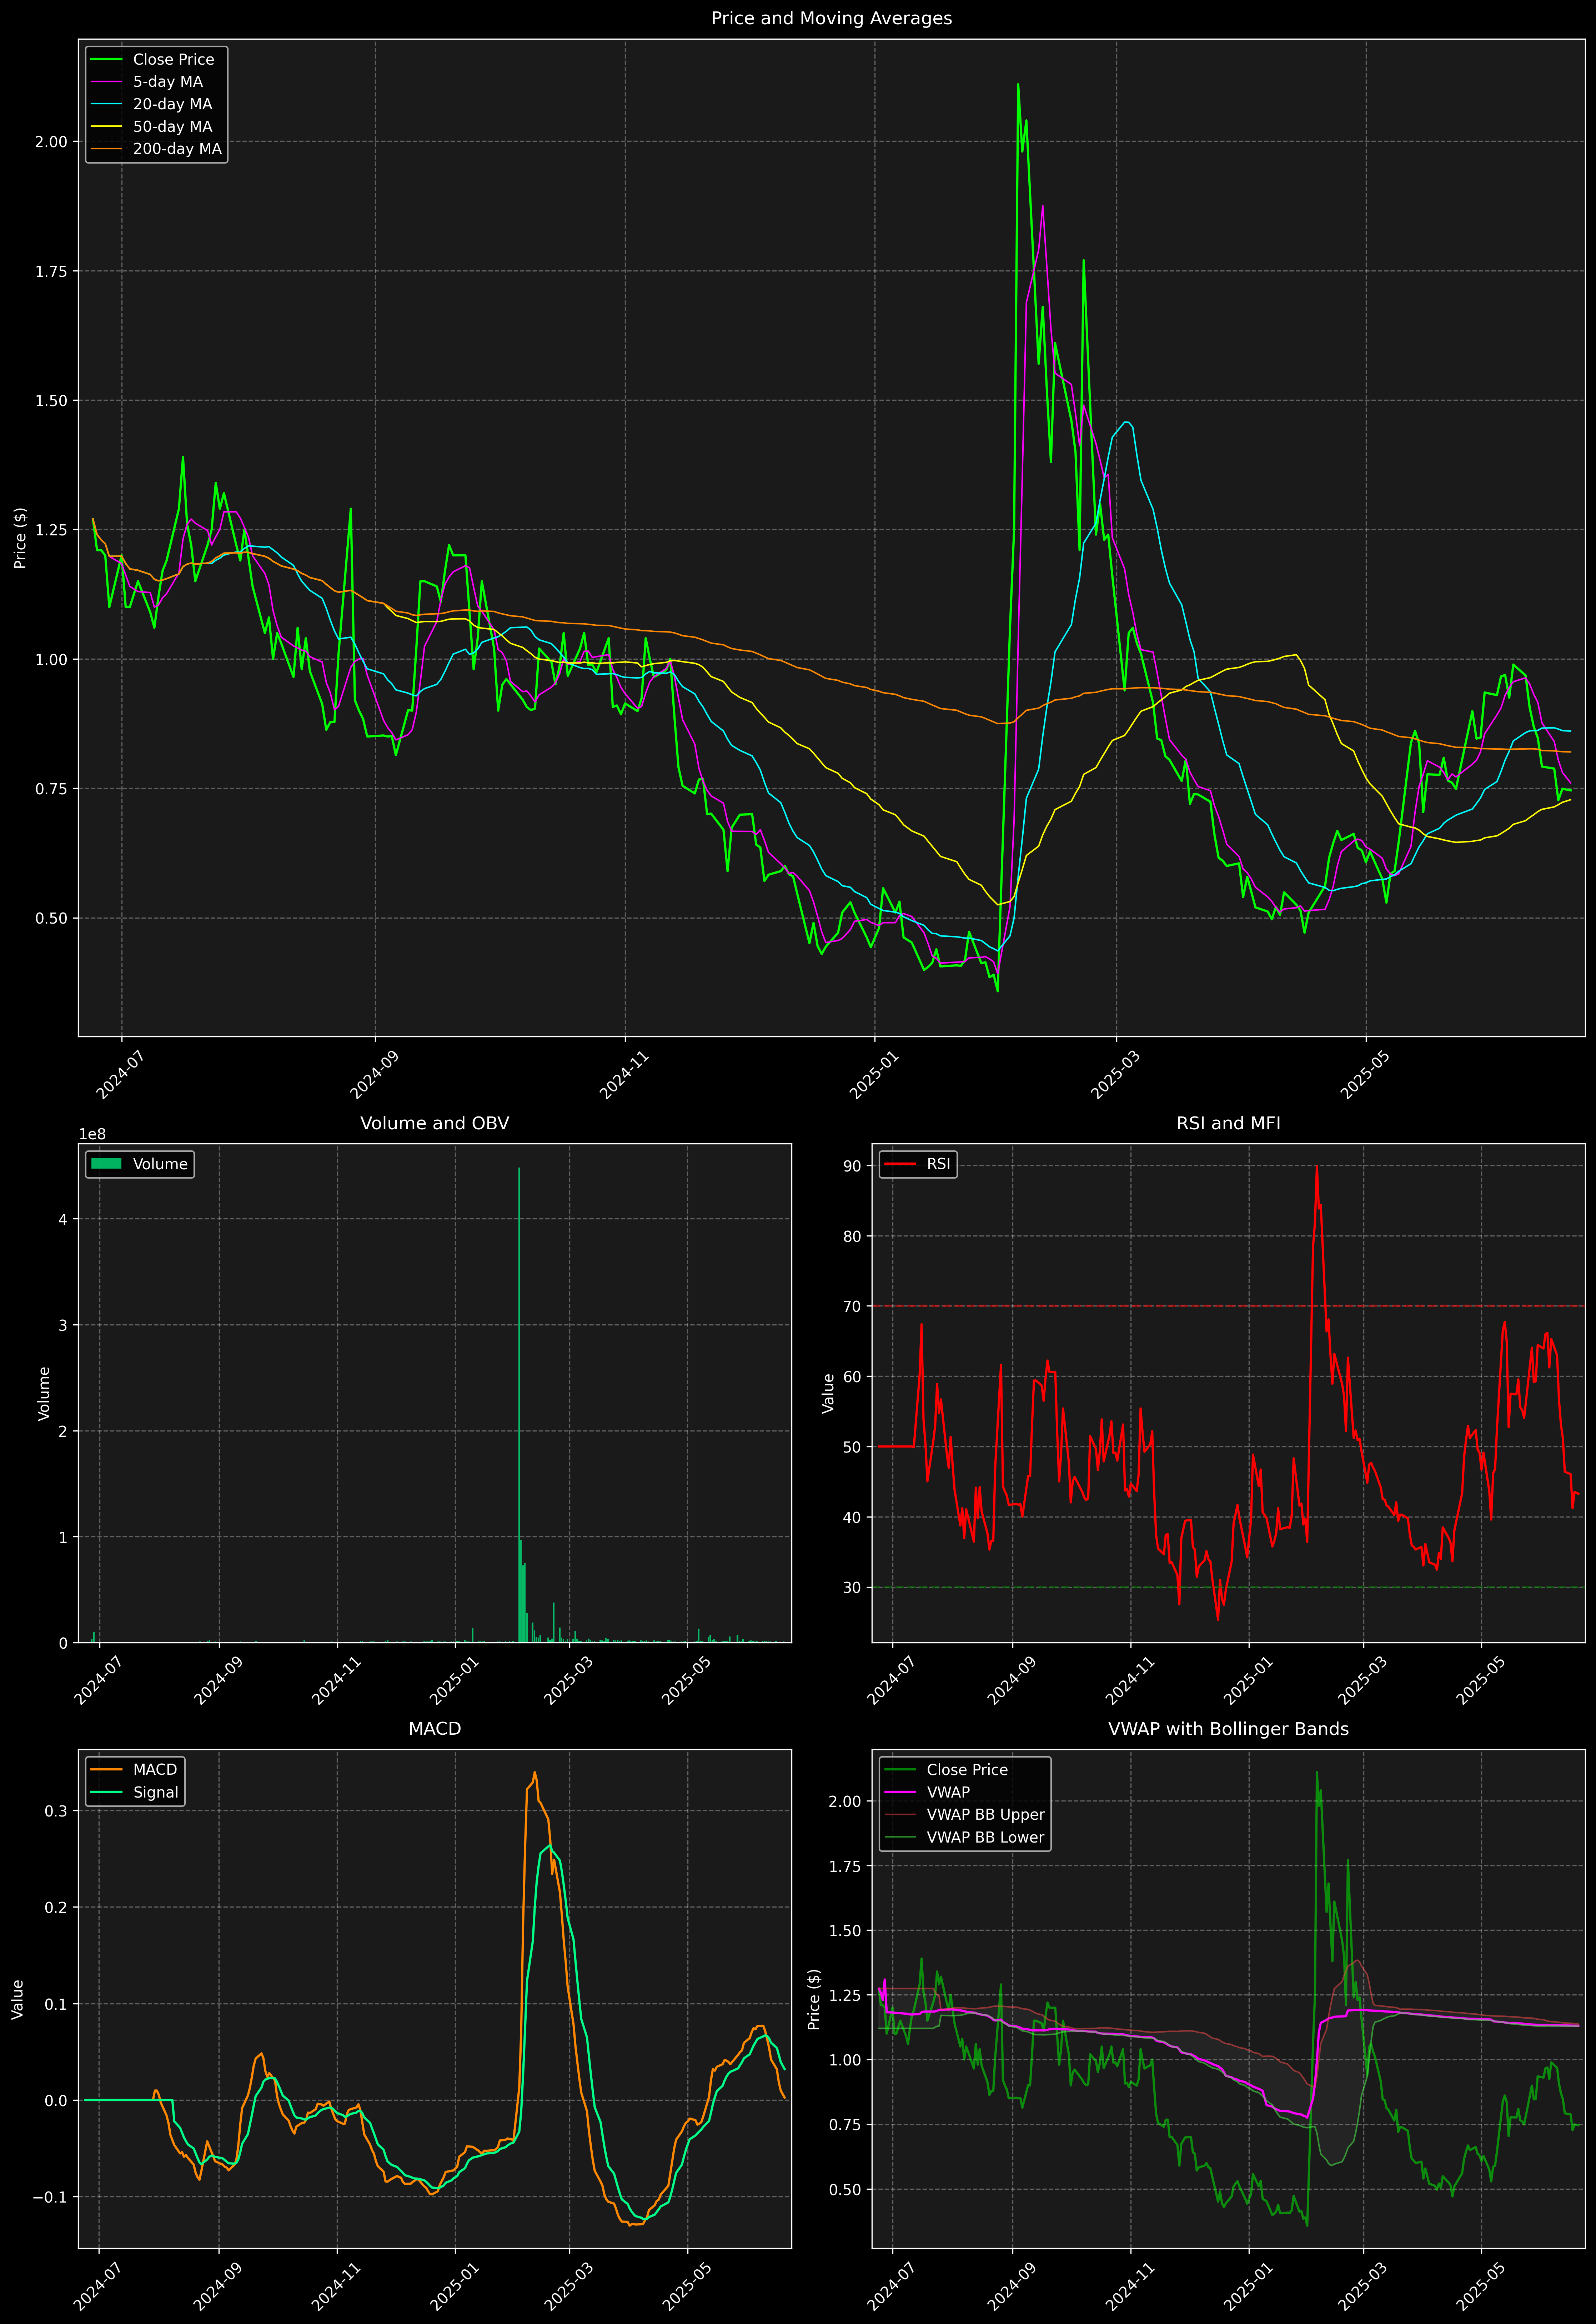Click the 'RSI and MFI' chart title
The image size is (1596, 2324).
tap(1228, 1123)
